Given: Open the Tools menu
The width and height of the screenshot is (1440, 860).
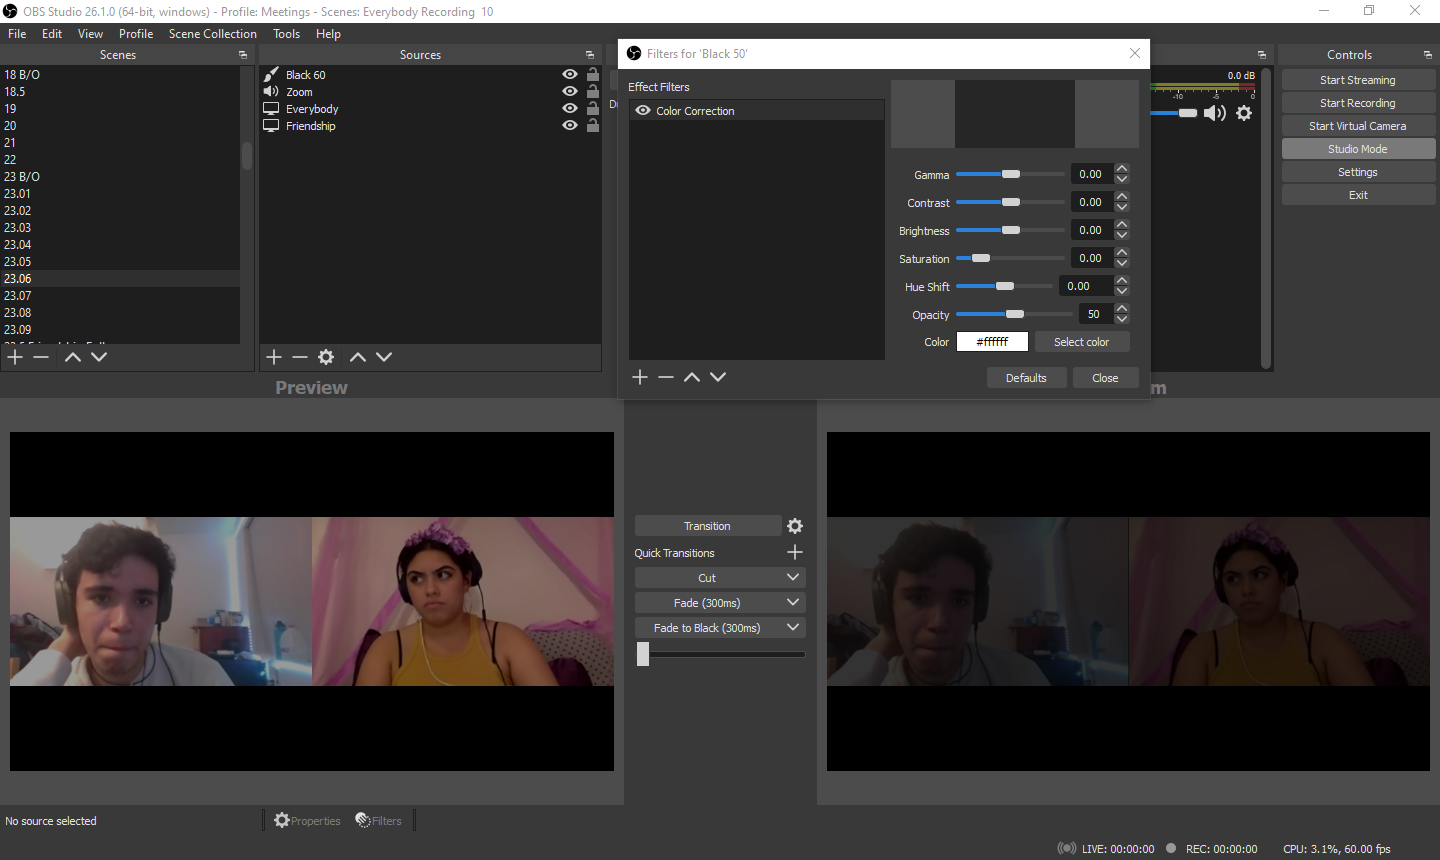Looking at the screenshot, I should [x=287, y=33].
